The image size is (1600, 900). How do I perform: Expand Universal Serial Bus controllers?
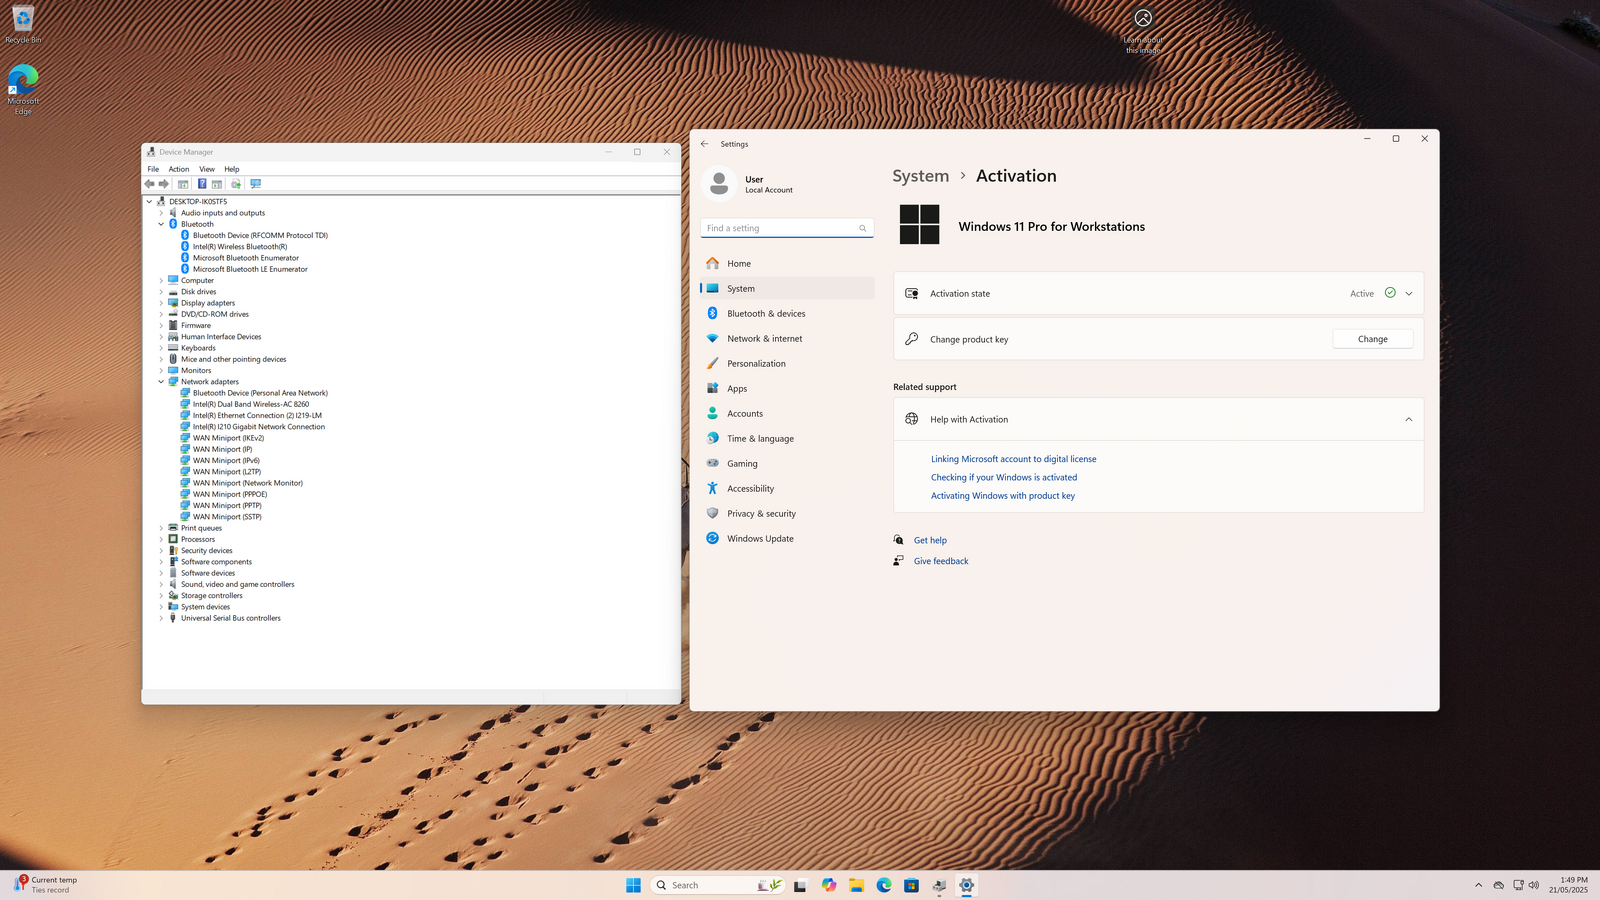click(161, 618)
